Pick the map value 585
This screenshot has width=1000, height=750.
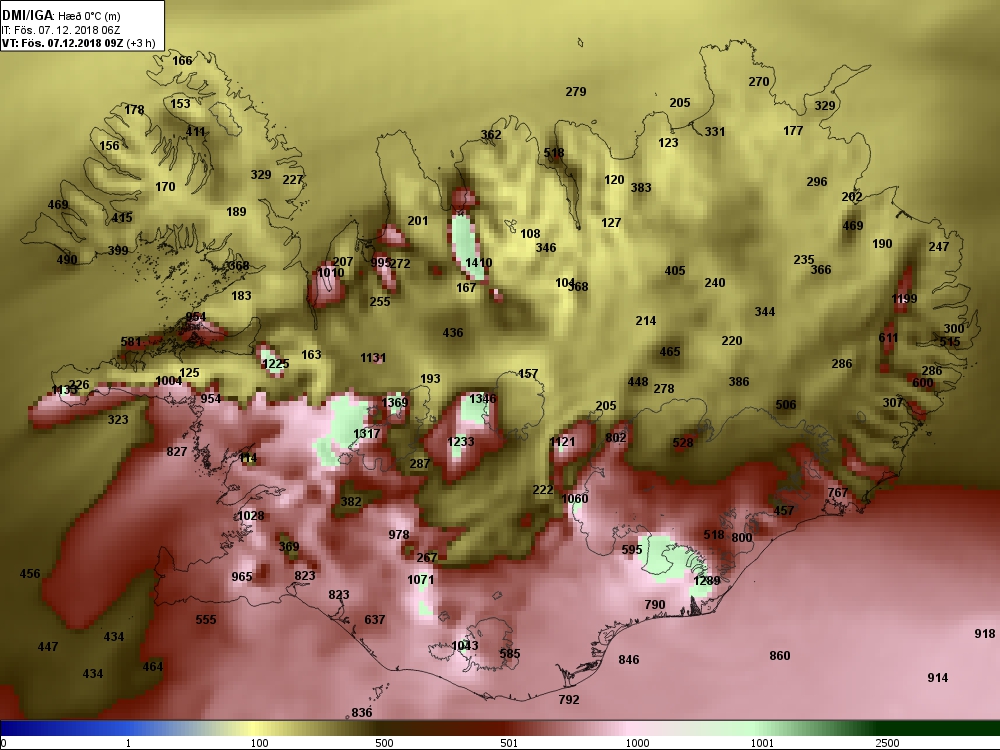click(x=510, y=654)
